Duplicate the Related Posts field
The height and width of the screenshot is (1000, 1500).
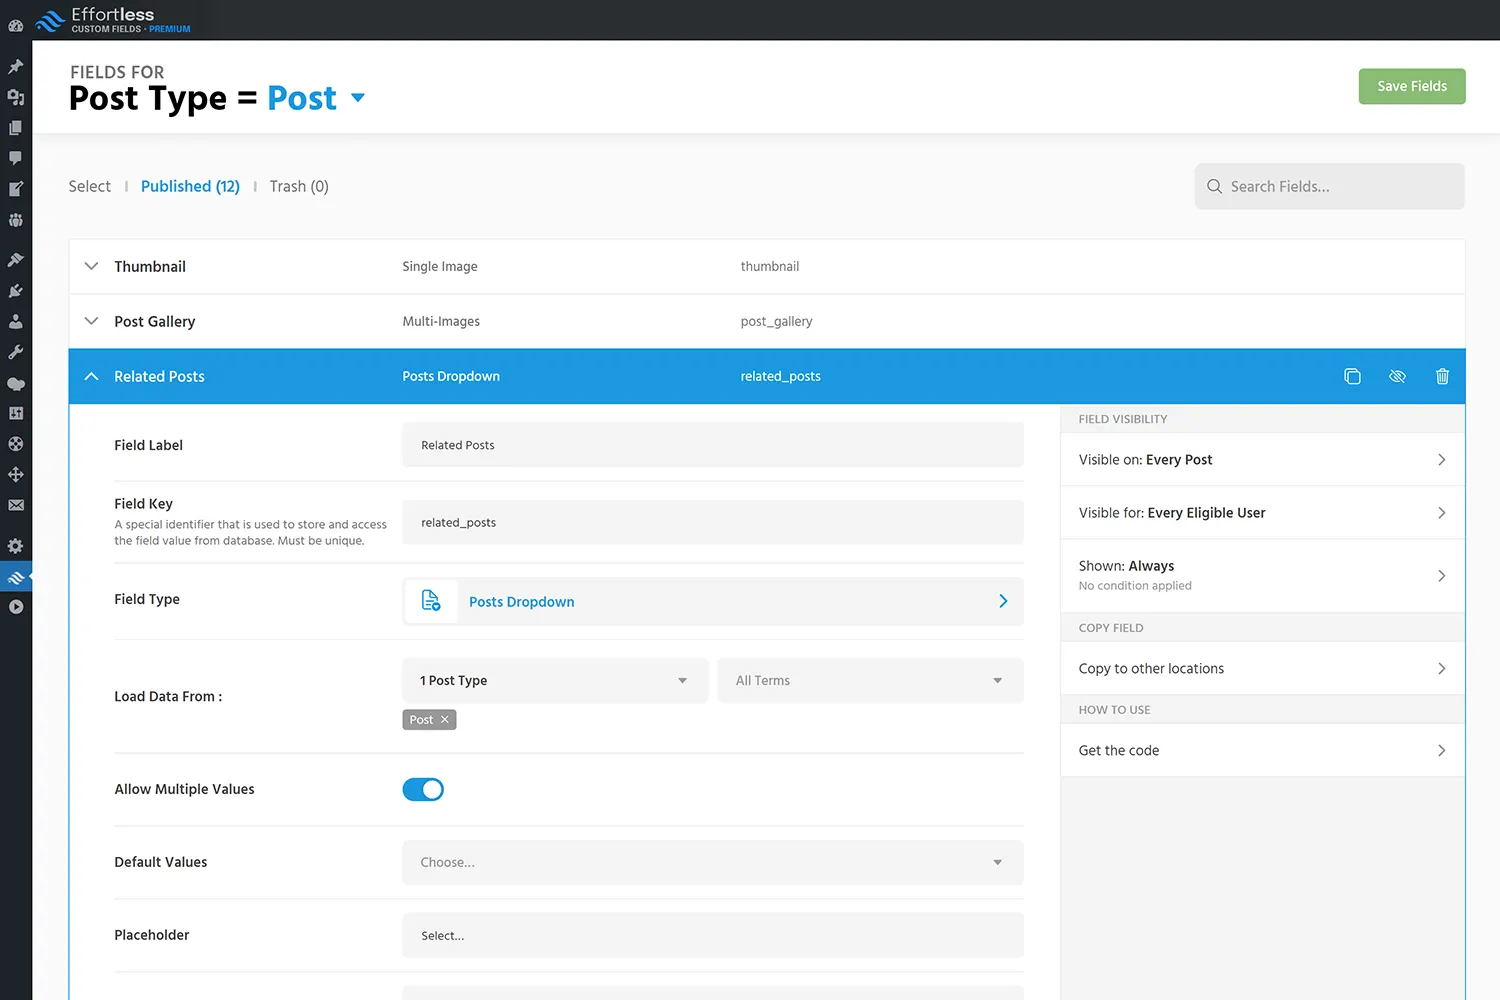(1352, 377)
